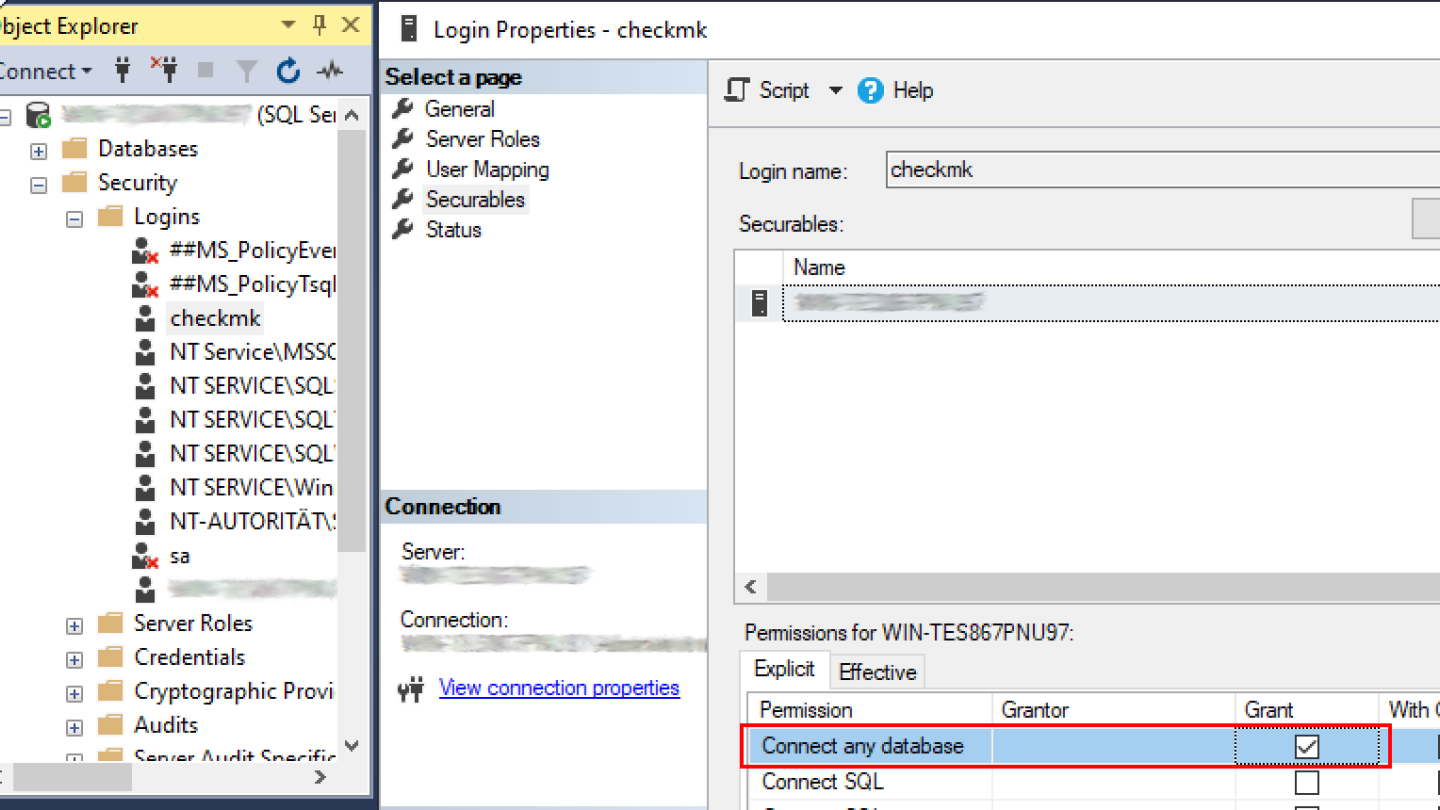Switch to the Explicit tab

coord(784,669)
